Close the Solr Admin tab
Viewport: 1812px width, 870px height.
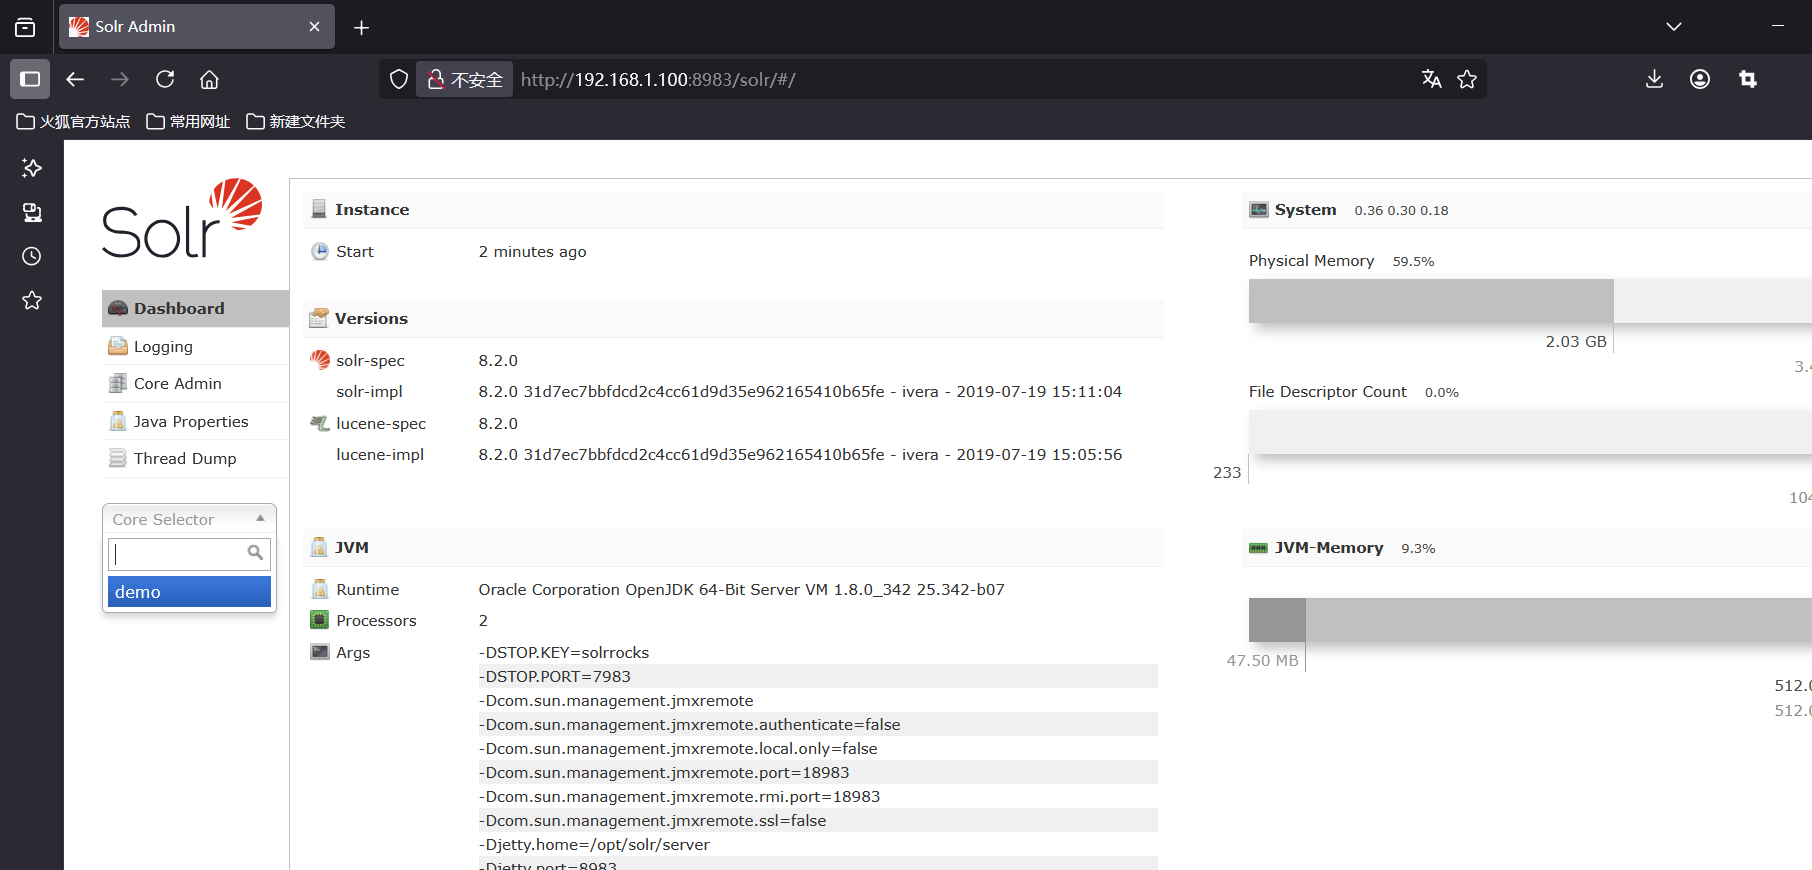tap(314, 27)
